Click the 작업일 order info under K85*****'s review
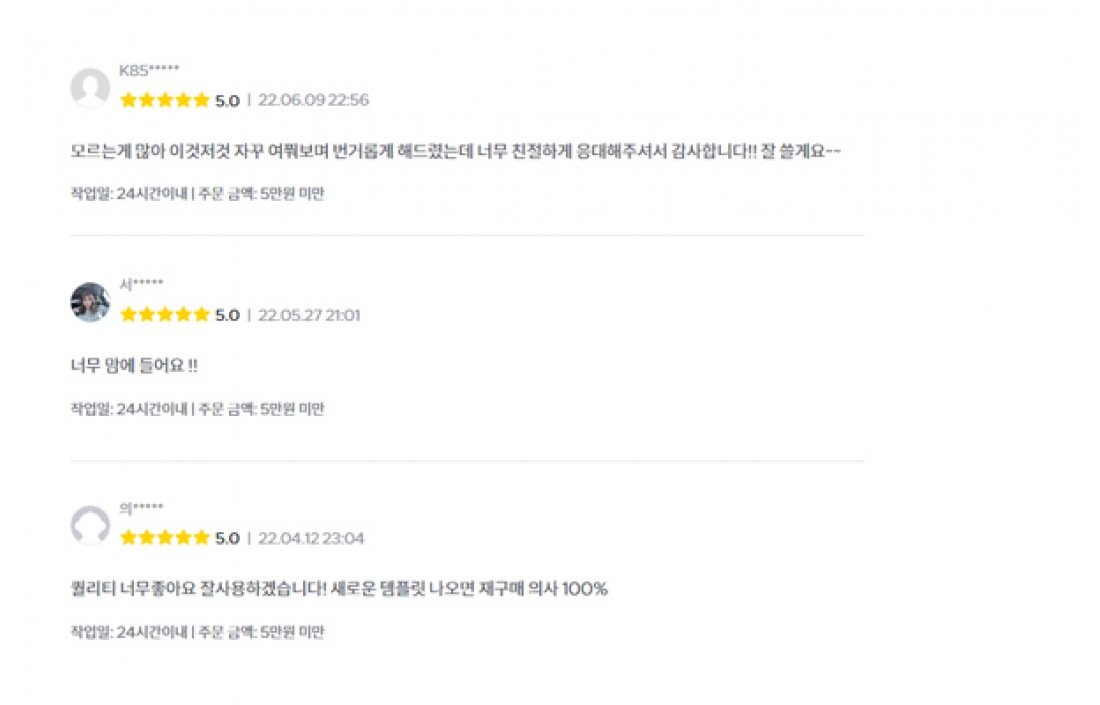Screen dimensions: 1100x705 pyautogui.click(x=197, y=194)
